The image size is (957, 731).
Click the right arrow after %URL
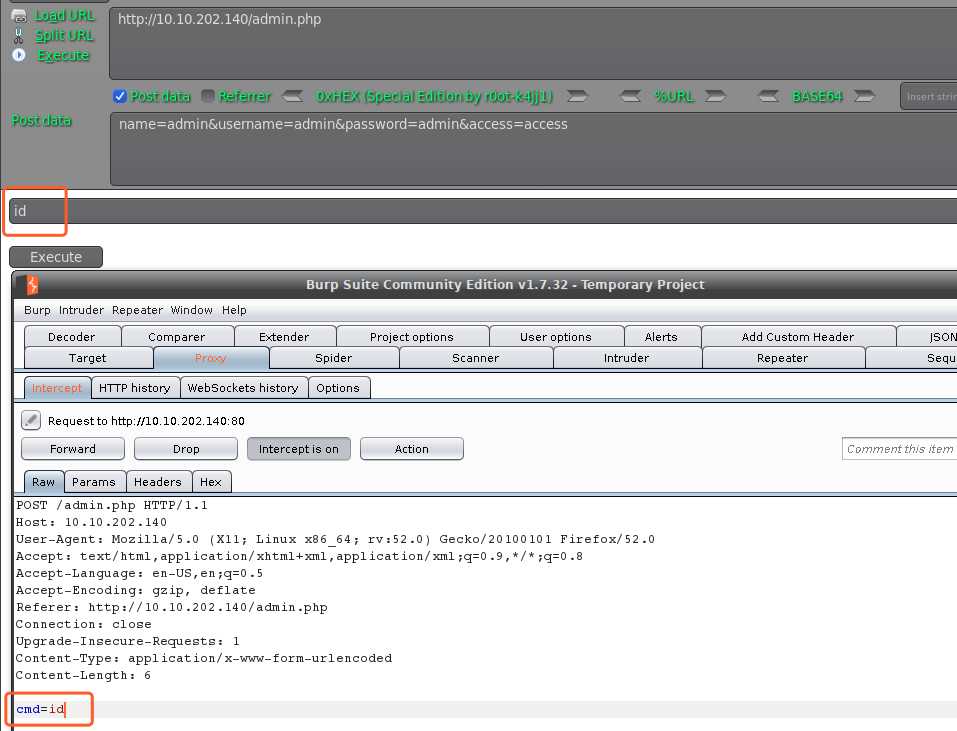point(715,96)
